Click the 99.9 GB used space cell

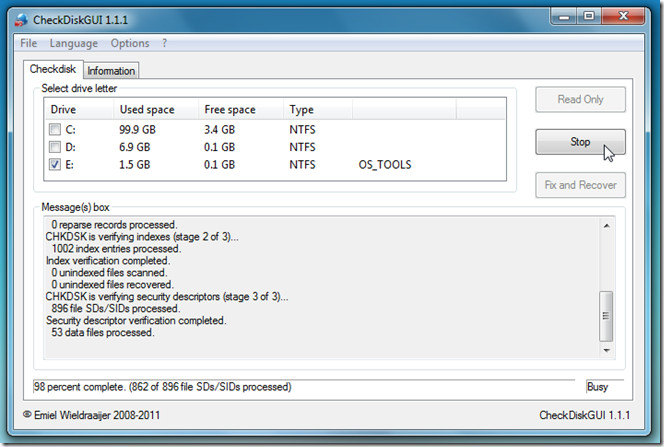coord(137,129)
